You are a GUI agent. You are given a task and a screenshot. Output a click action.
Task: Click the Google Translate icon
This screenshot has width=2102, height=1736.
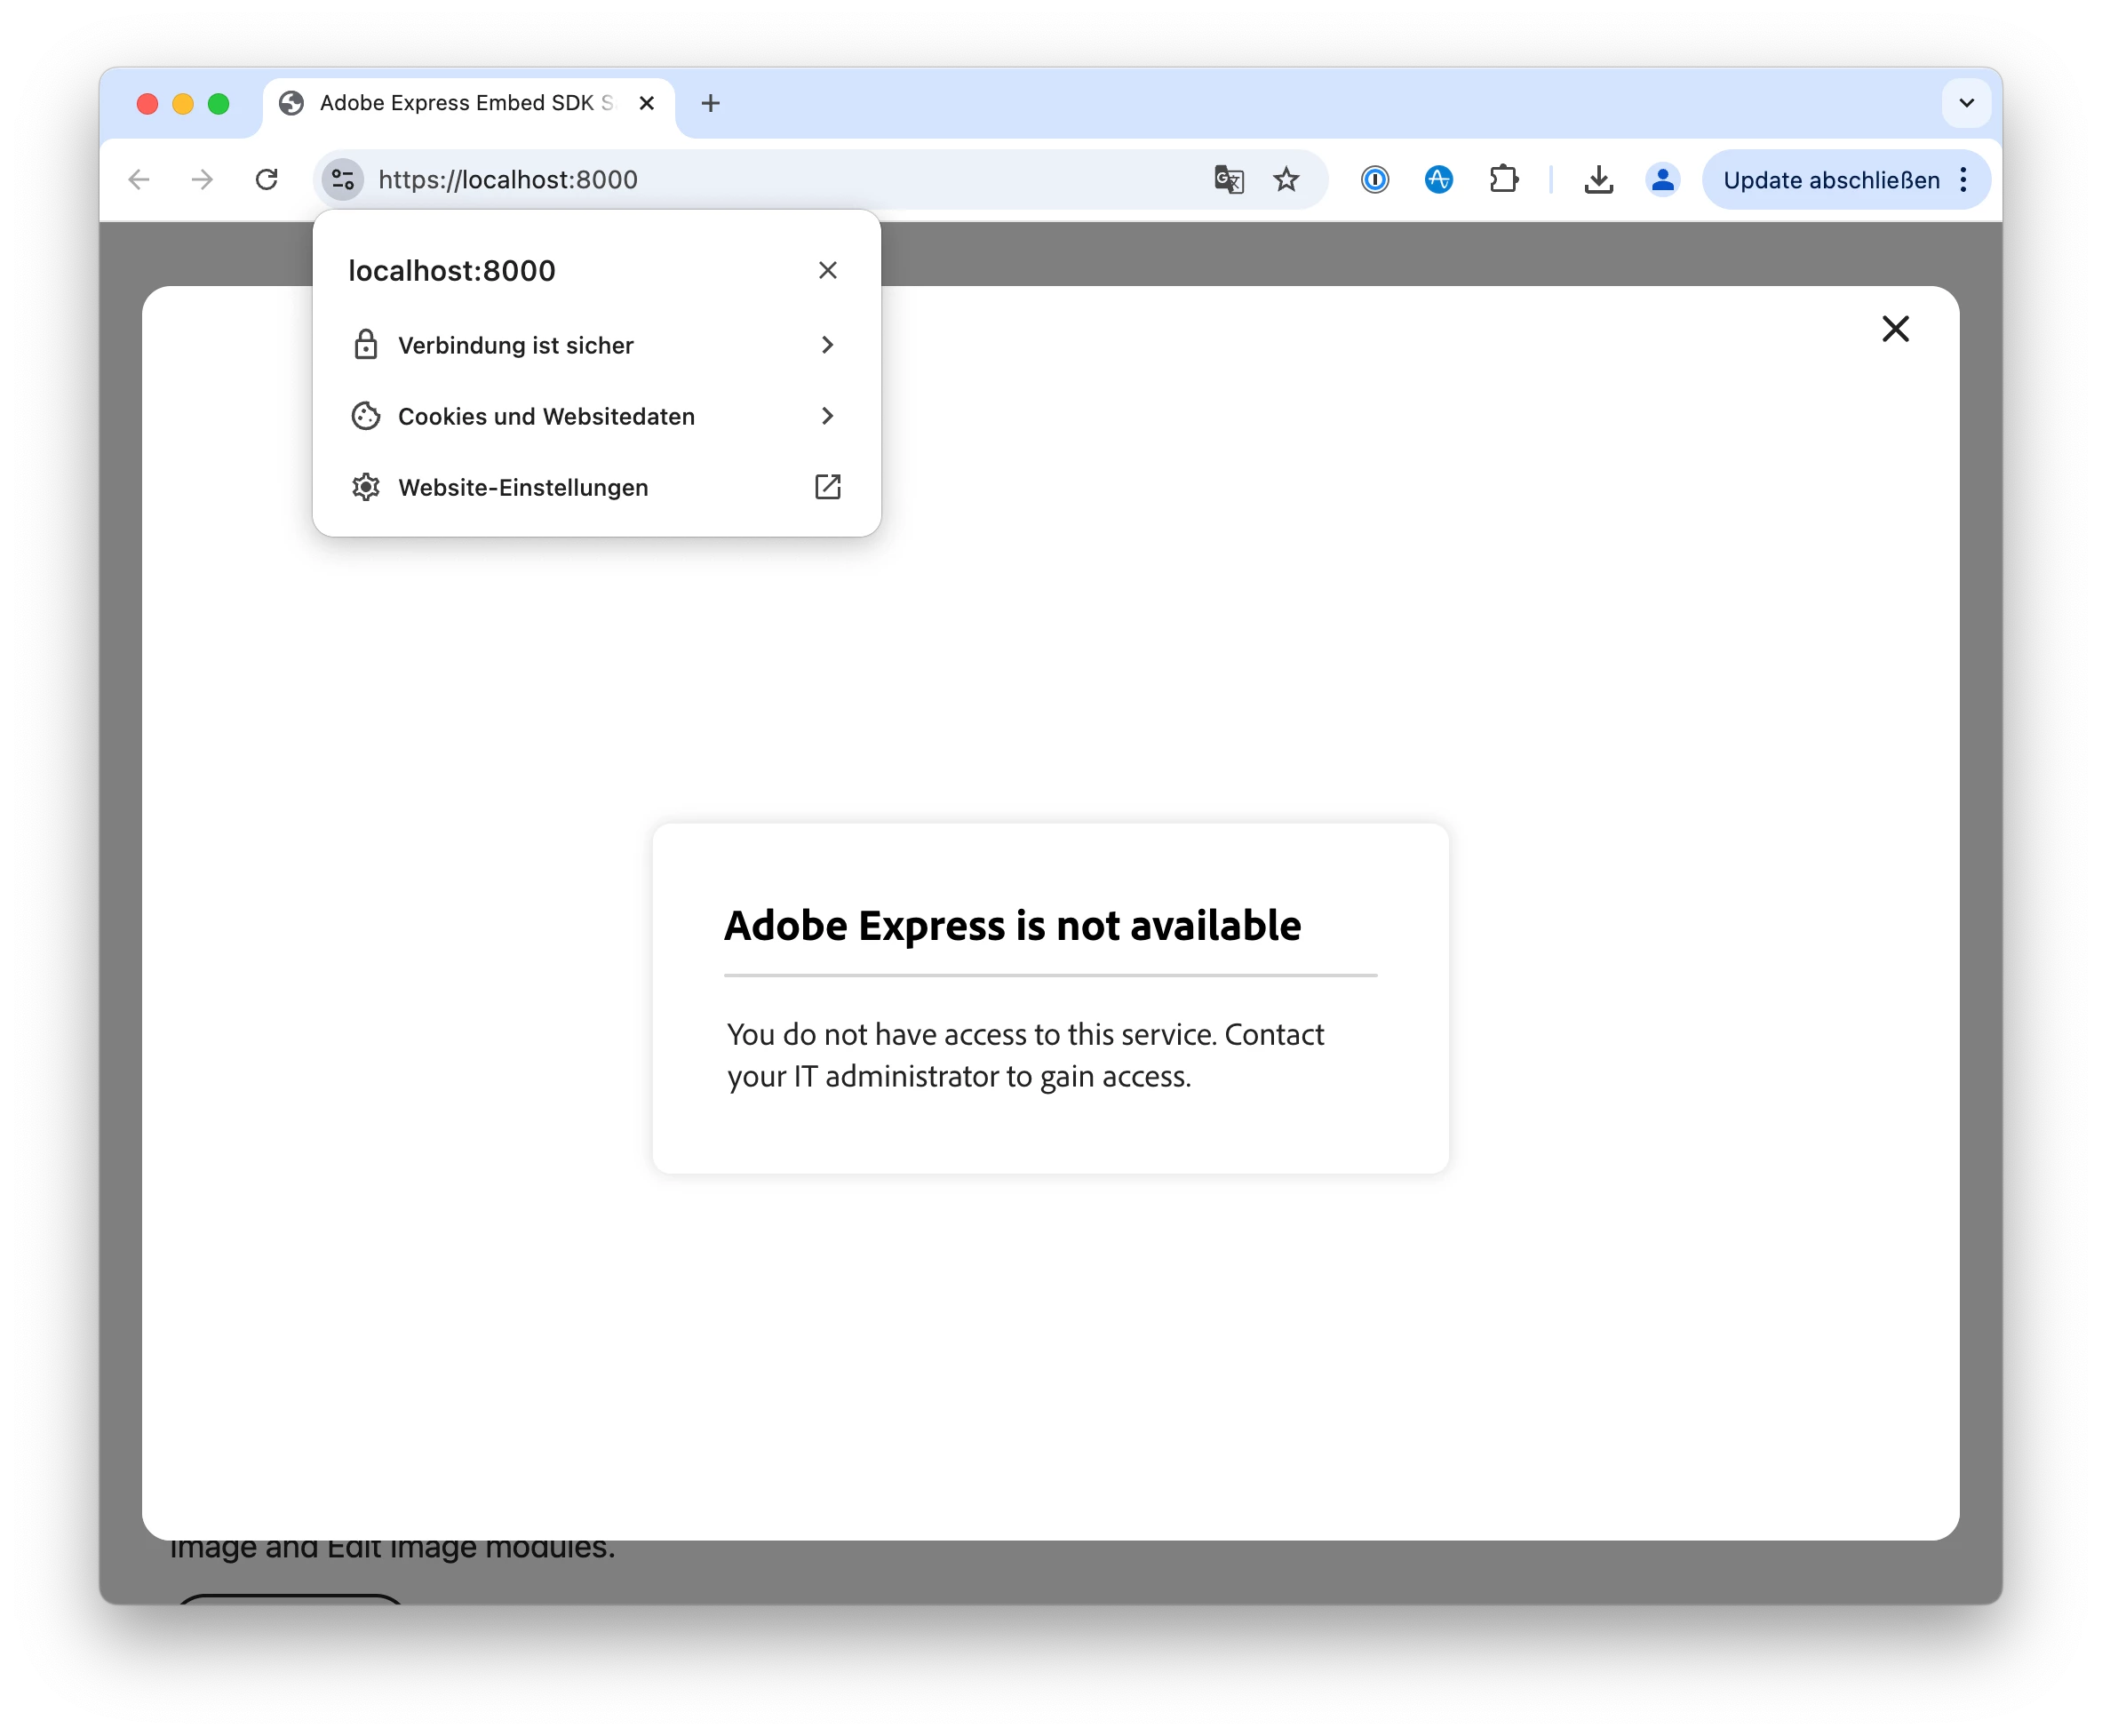1228,180
